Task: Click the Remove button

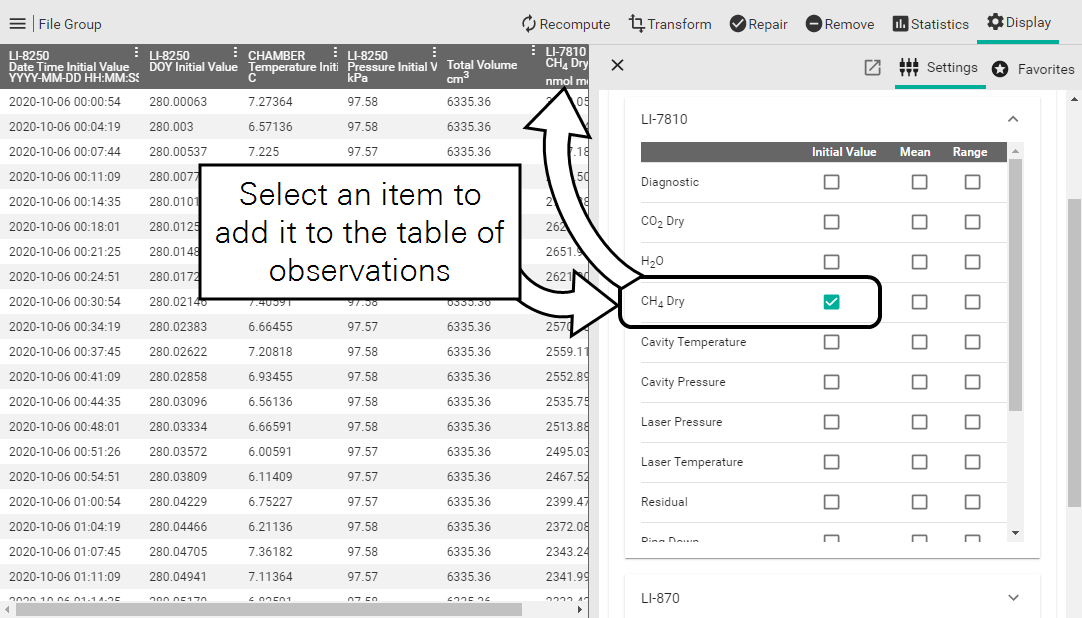Action: [x=840, y=24]
